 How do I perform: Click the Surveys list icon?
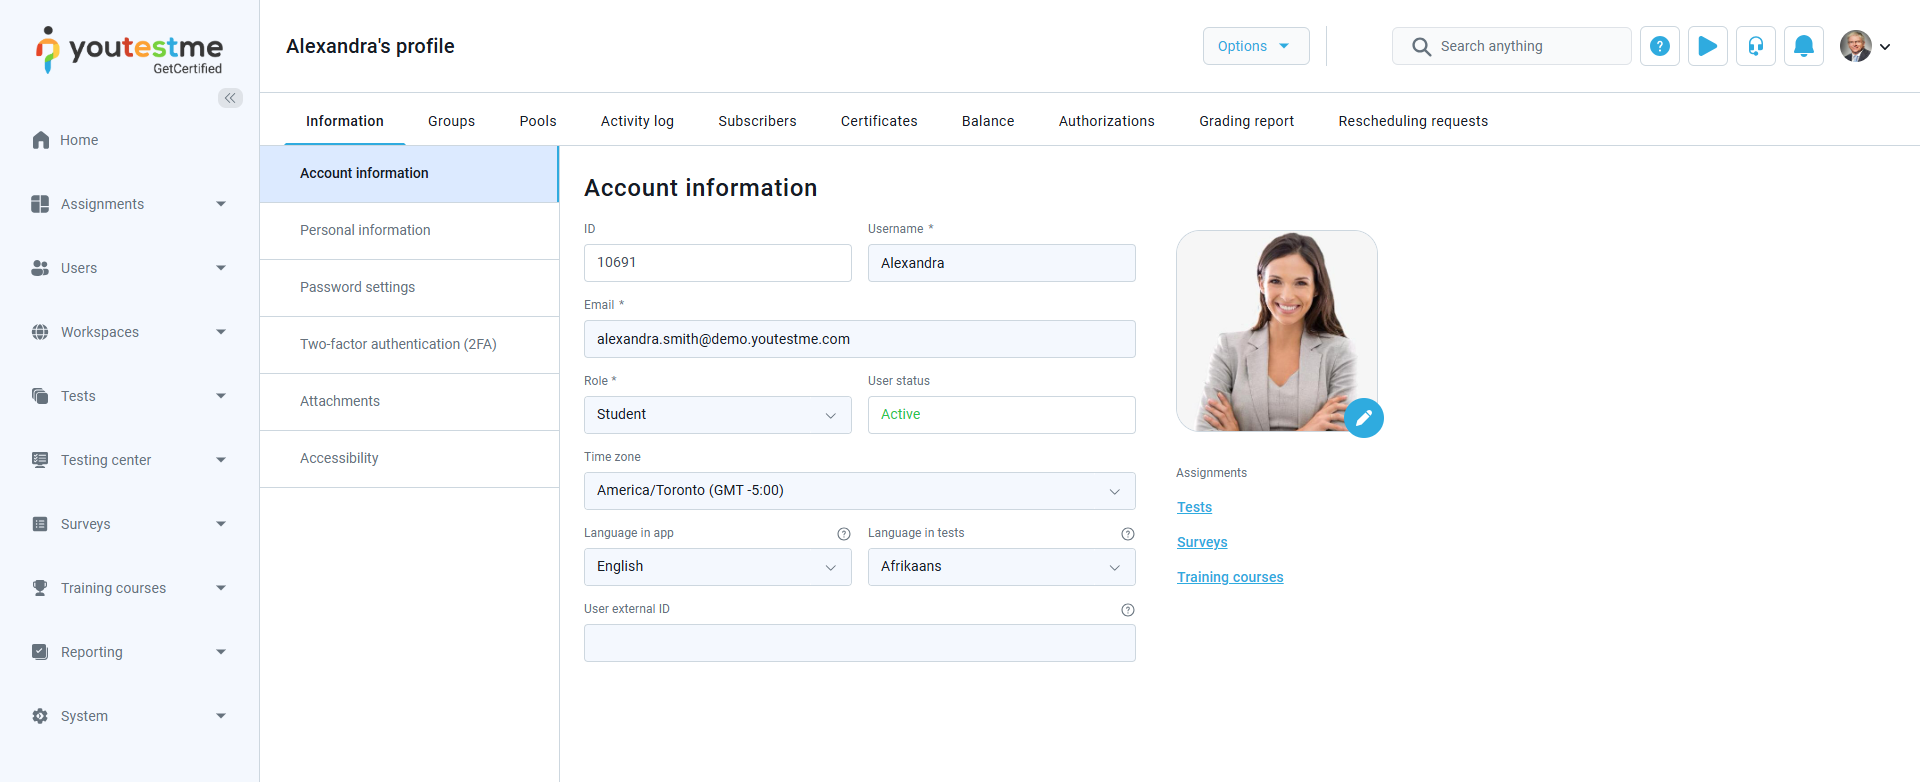(x=40, y=524)
